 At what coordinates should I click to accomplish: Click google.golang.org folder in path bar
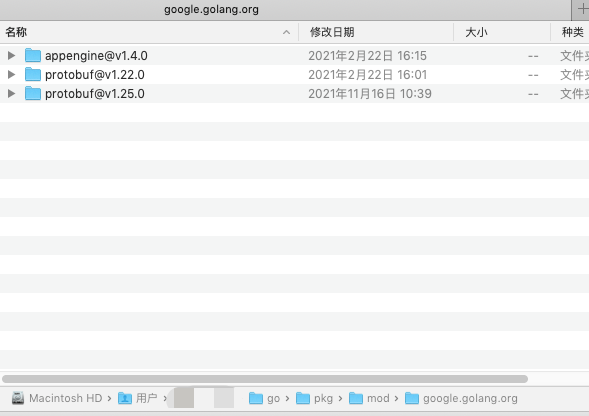[461, 398]
